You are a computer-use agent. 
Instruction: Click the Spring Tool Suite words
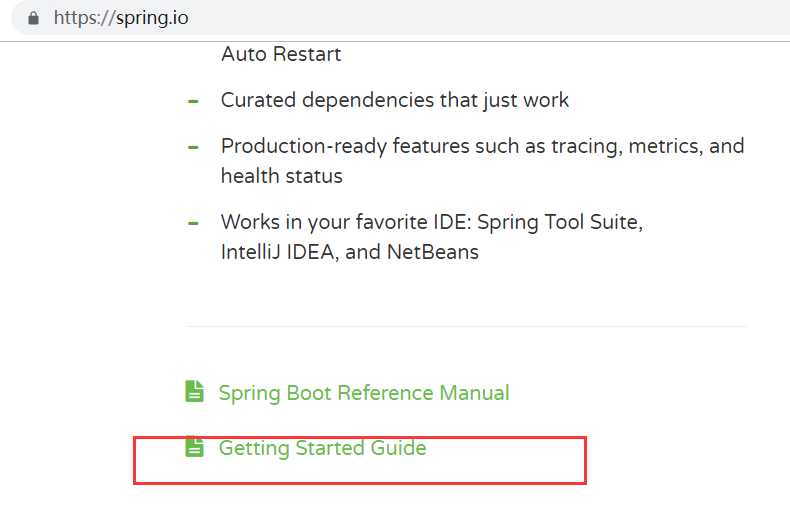[559, 222]
